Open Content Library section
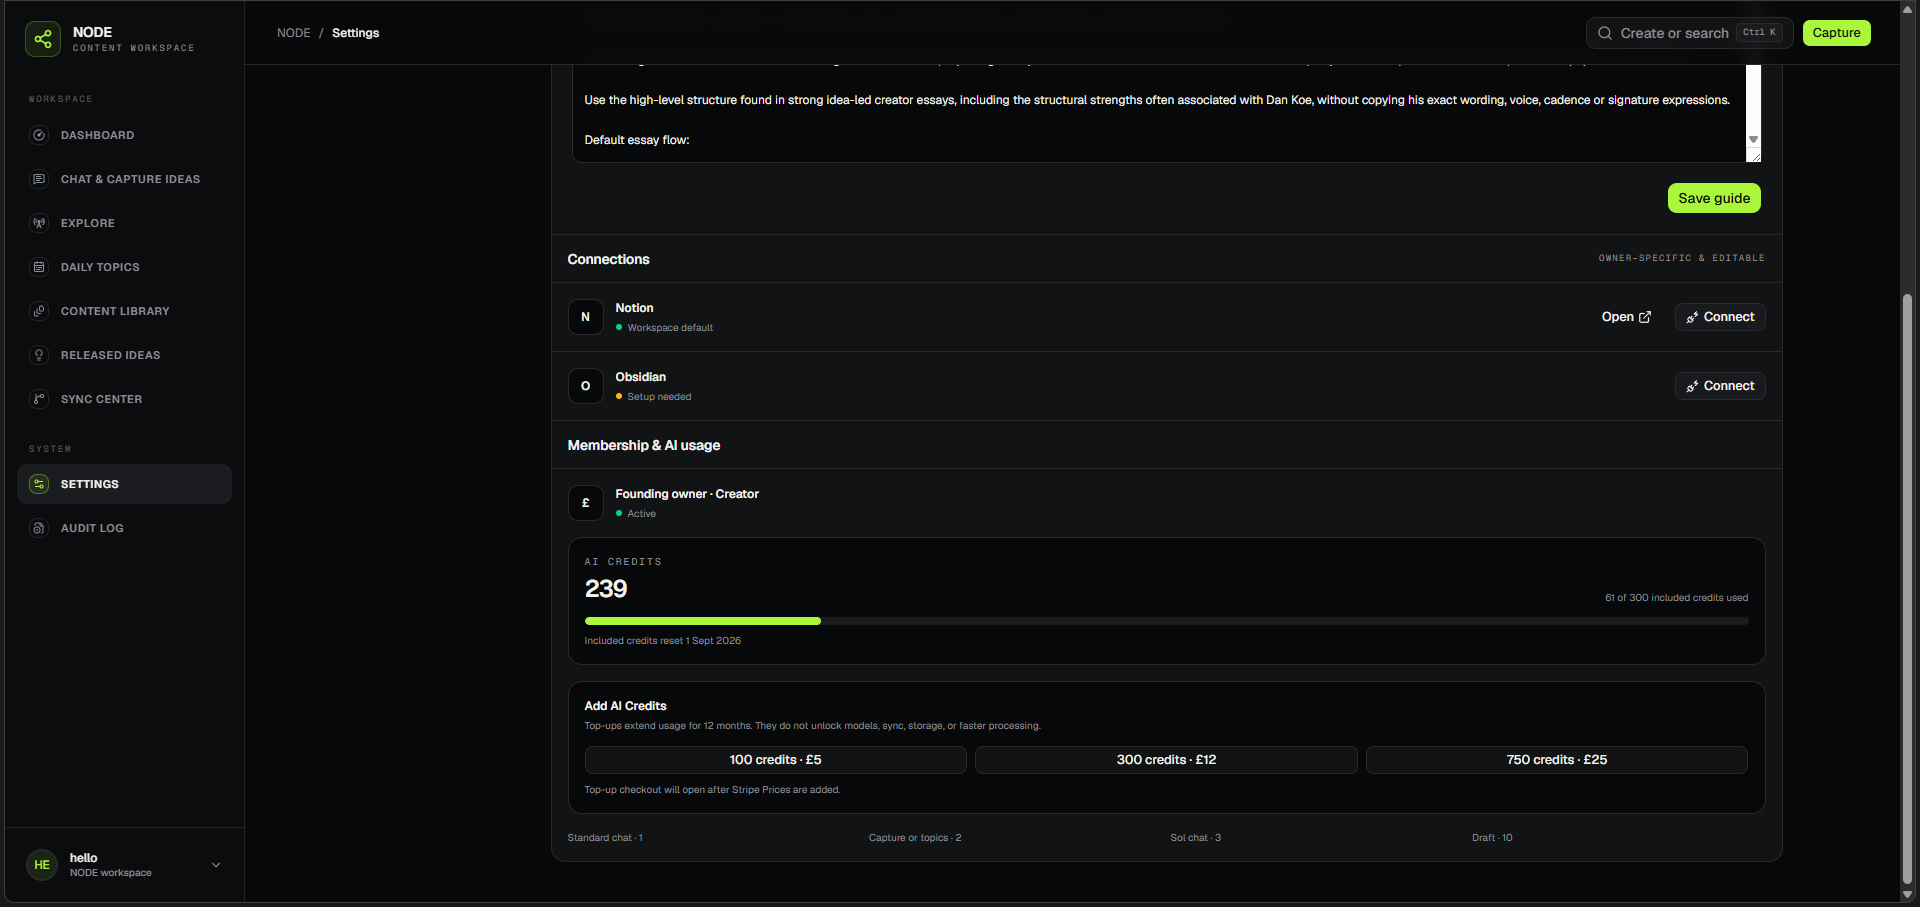The width and height of the screenshot is (1920, 907). point(124,311)
